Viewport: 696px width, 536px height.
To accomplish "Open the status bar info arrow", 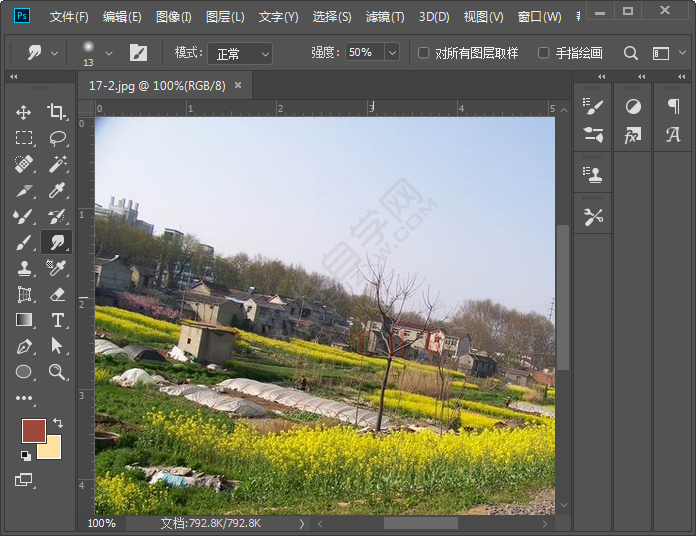I will (302, 524).
